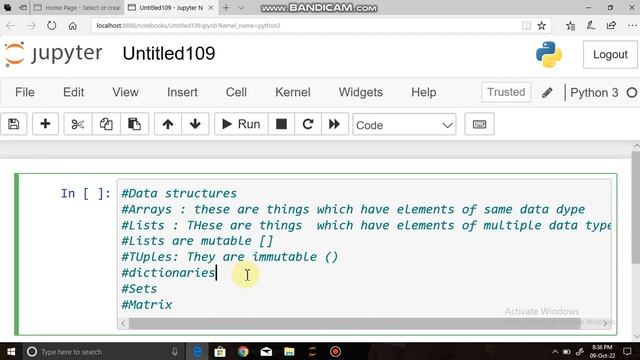The height and width of the screenshot is (360, 640).
Task: Interrupt the kernel with stop icon
Action: click(281, 124)
